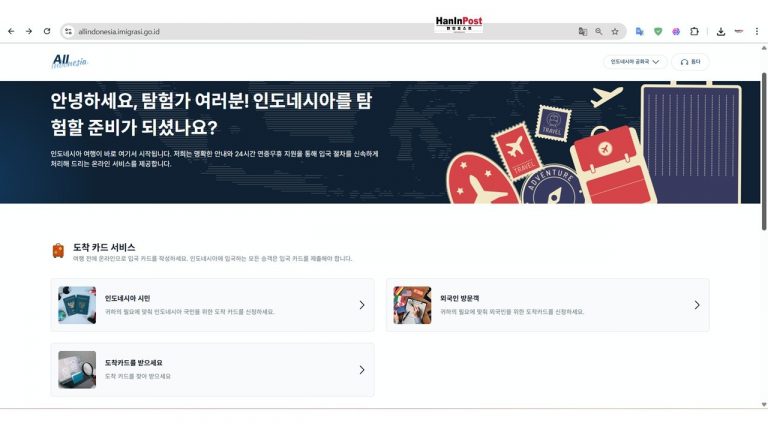Bookmark this page with the star icon
The image size is (768, 432).
pos(615,31)
